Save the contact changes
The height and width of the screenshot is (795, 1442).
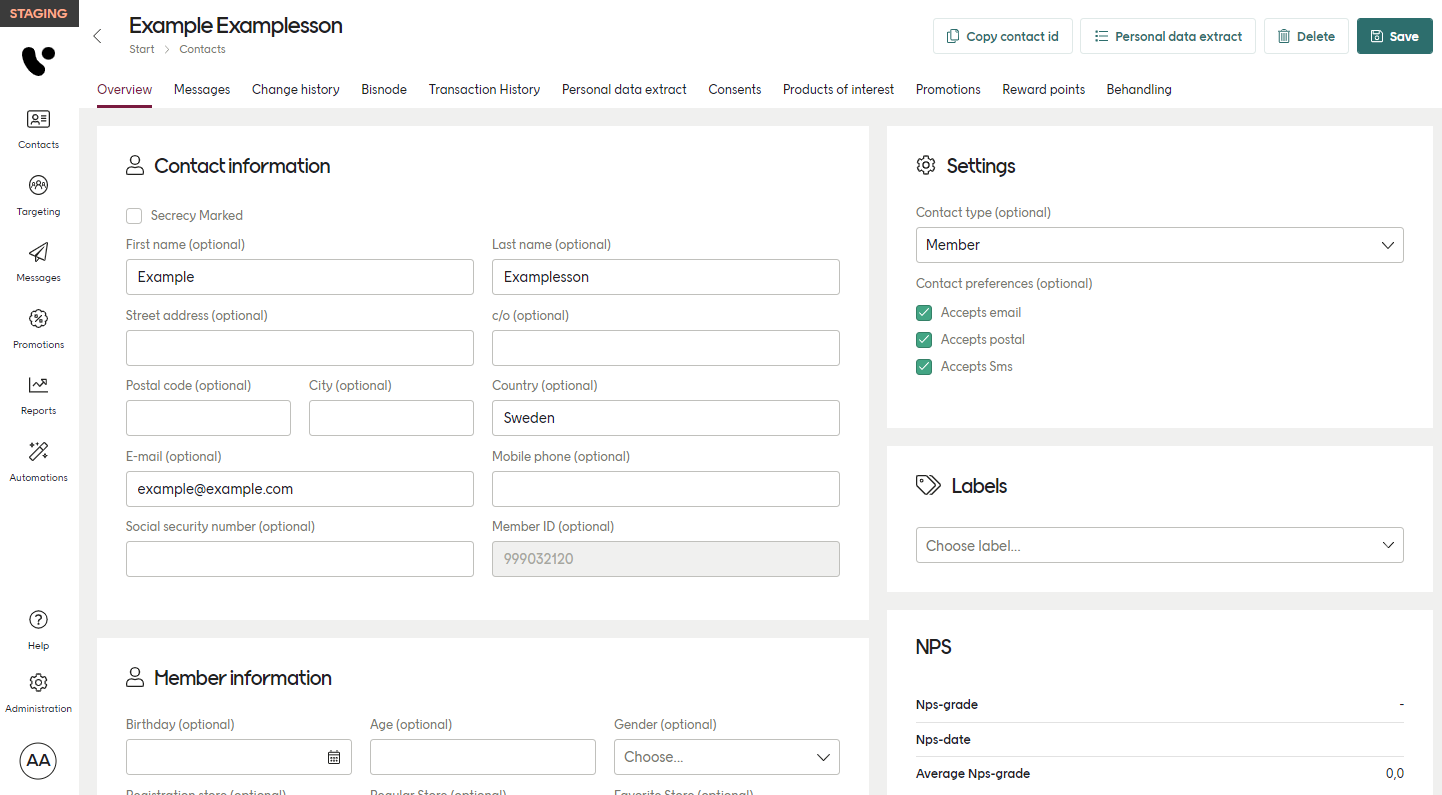click(x=1394, y=35)
